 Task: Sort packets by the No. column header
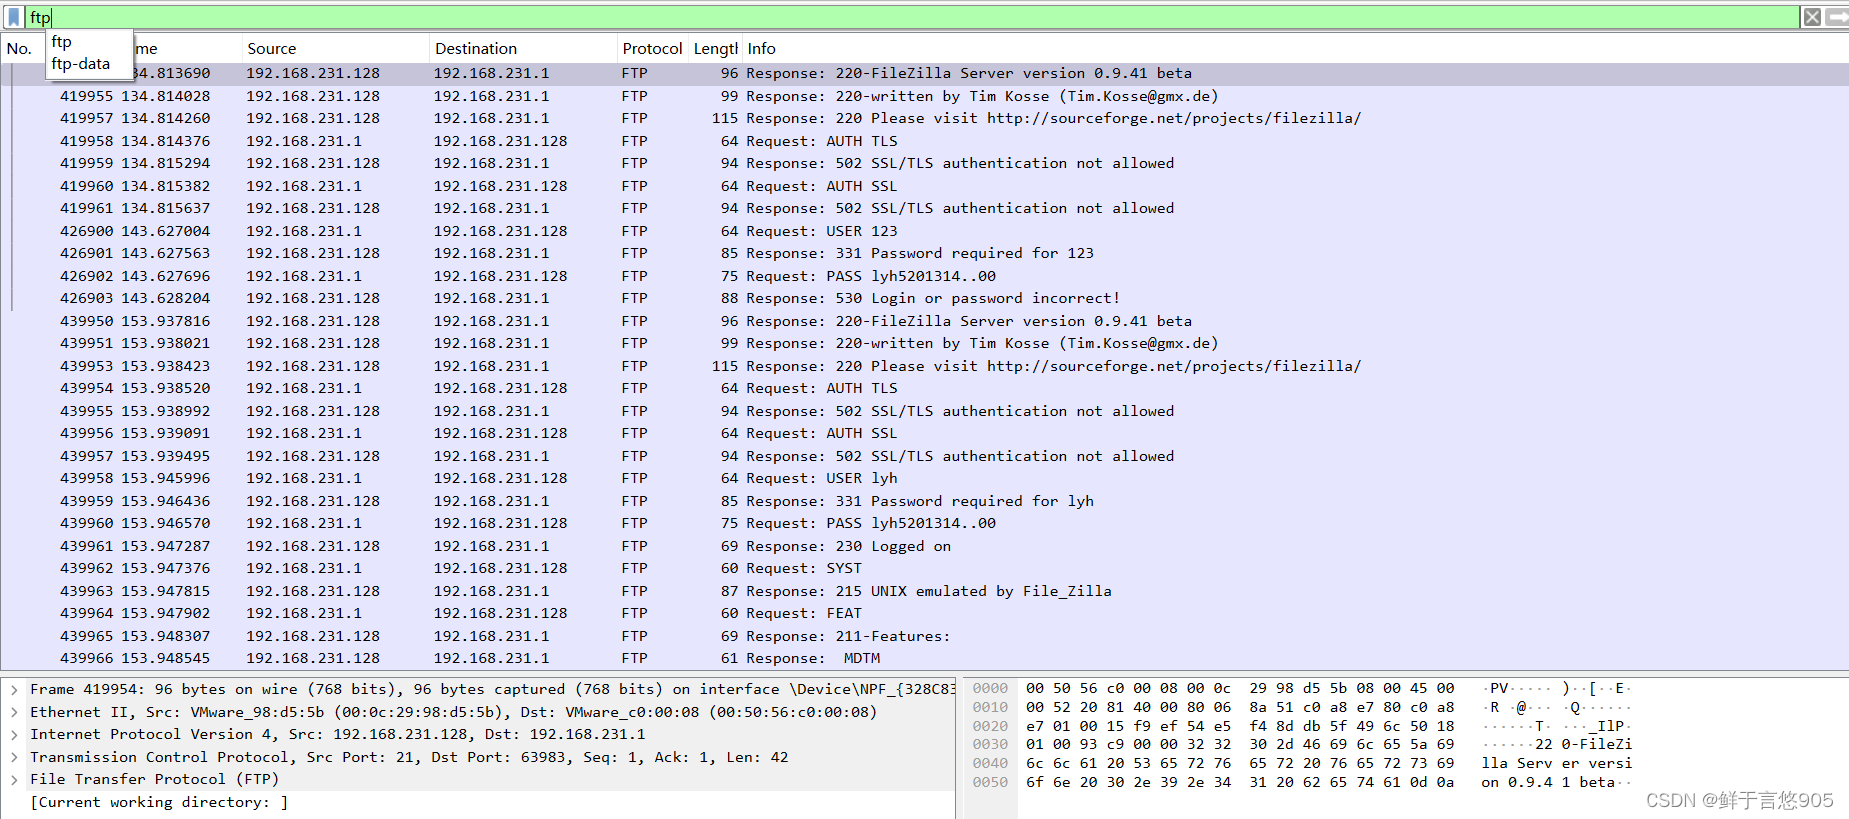tap(20, 48)
